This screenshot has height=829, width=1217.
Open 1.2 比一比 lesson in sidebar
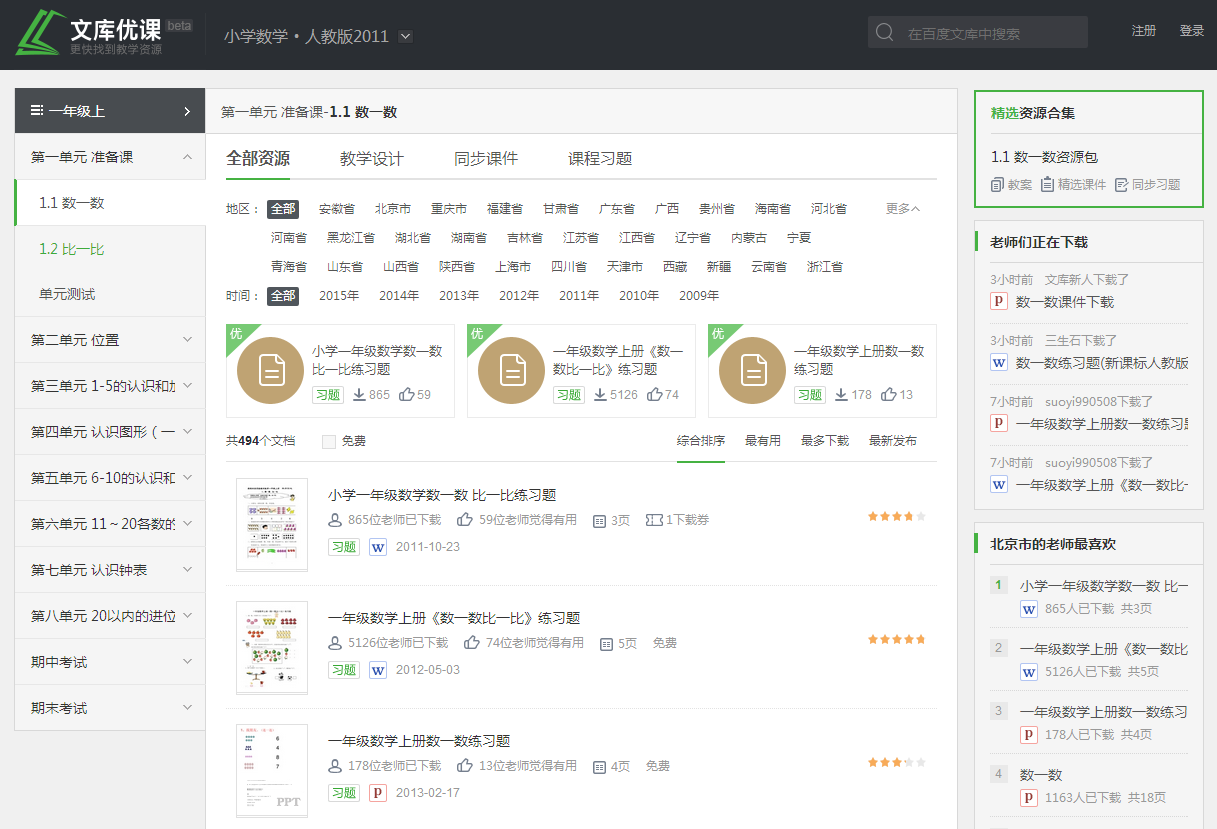(72, 249)
